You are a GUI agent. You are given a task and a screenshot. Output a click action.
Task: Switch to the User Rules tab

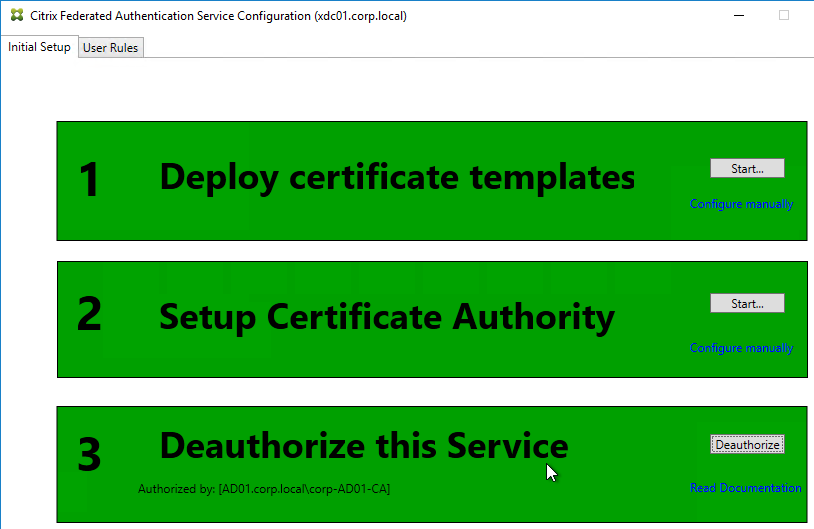(111, 48)
